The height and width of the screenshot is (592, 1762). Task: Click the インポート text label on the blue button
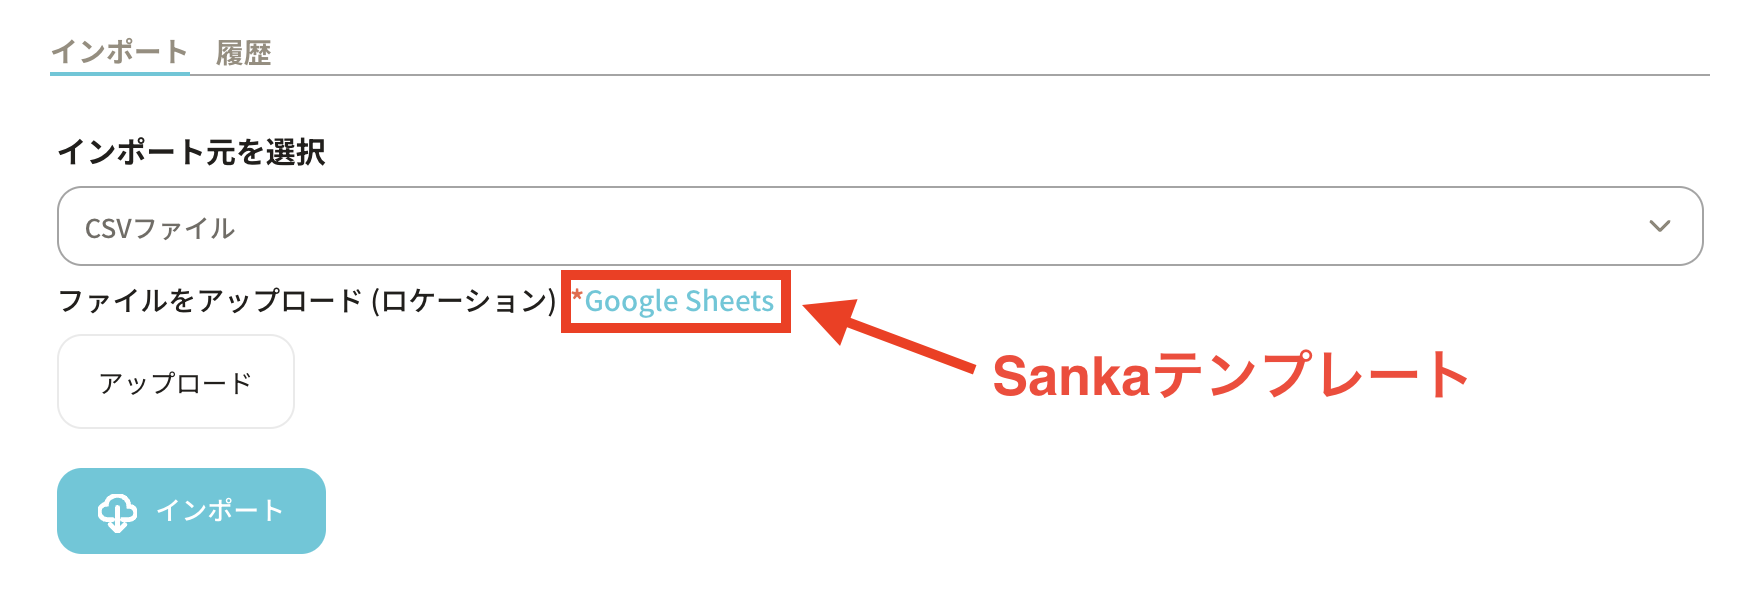(220, 511)
